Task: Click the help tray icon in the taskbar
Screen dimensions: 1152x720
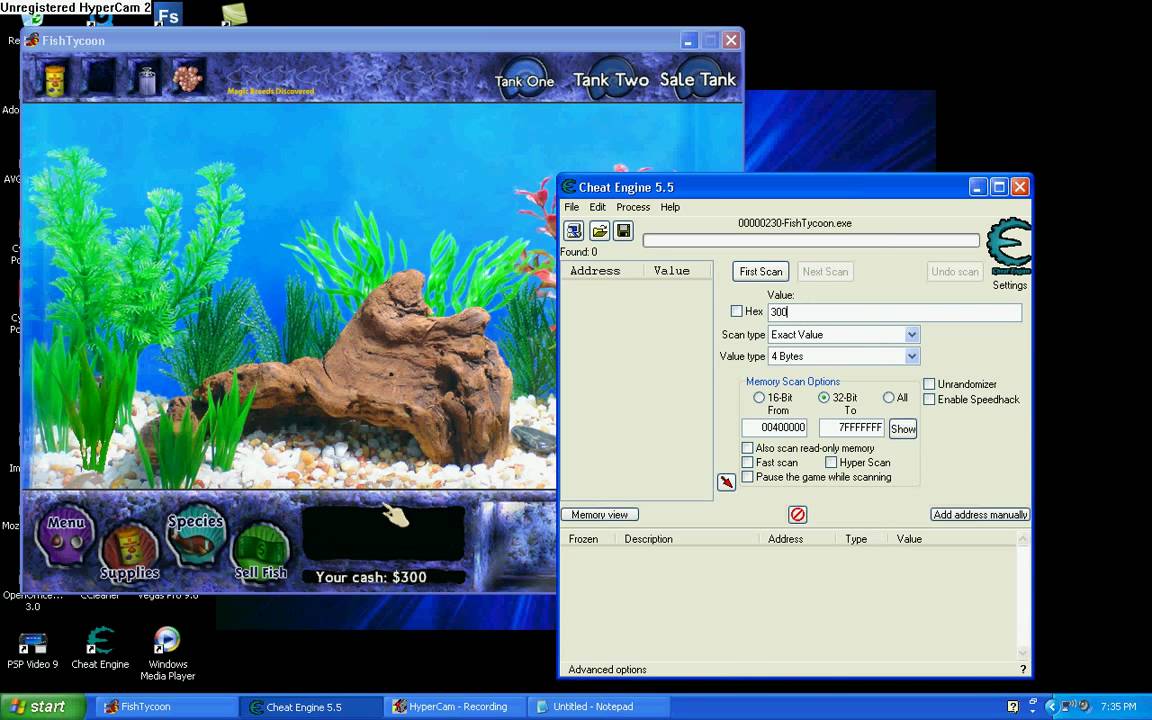Action: coord(1012,707)
